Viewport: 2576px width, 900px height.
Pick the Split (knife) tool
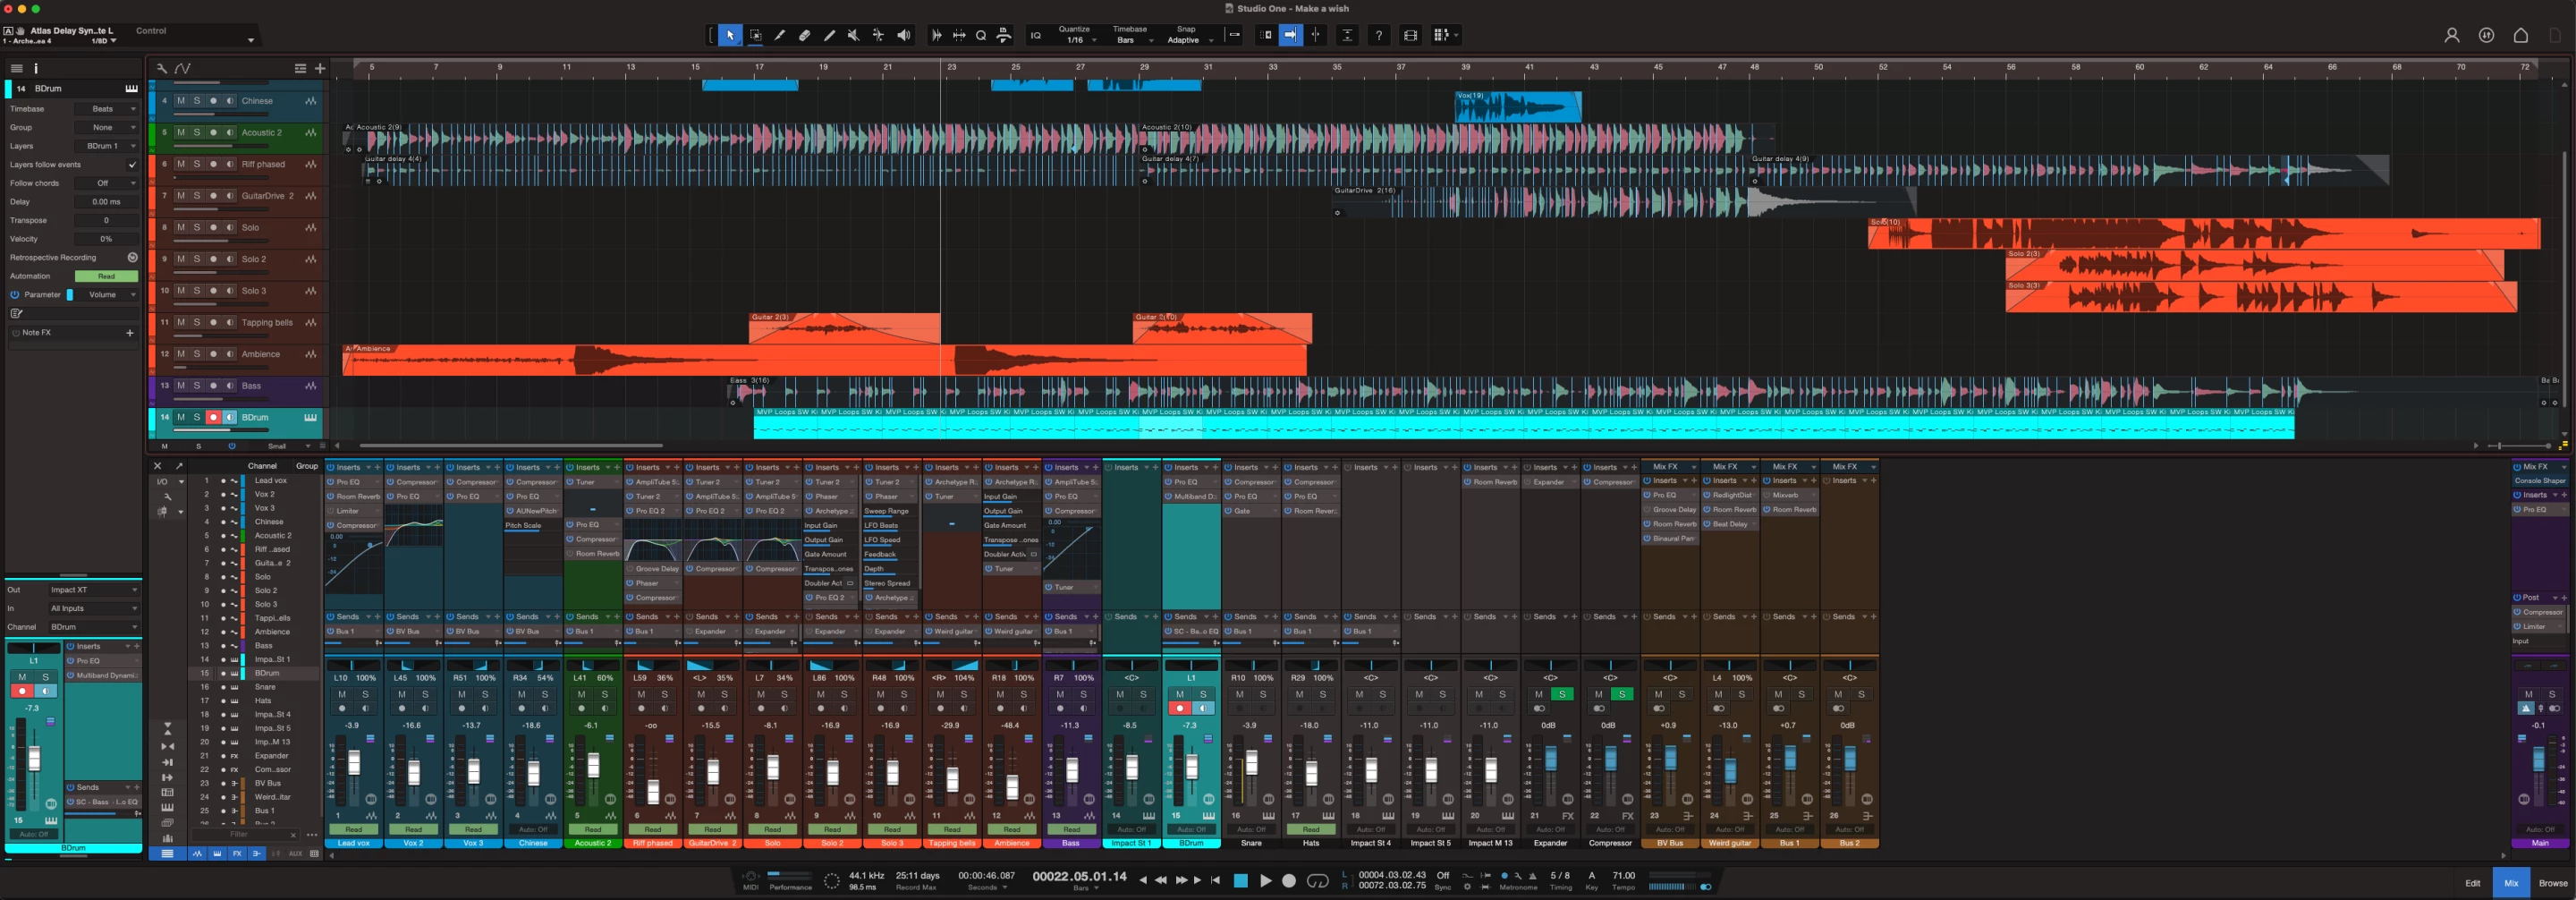point(780,35)
